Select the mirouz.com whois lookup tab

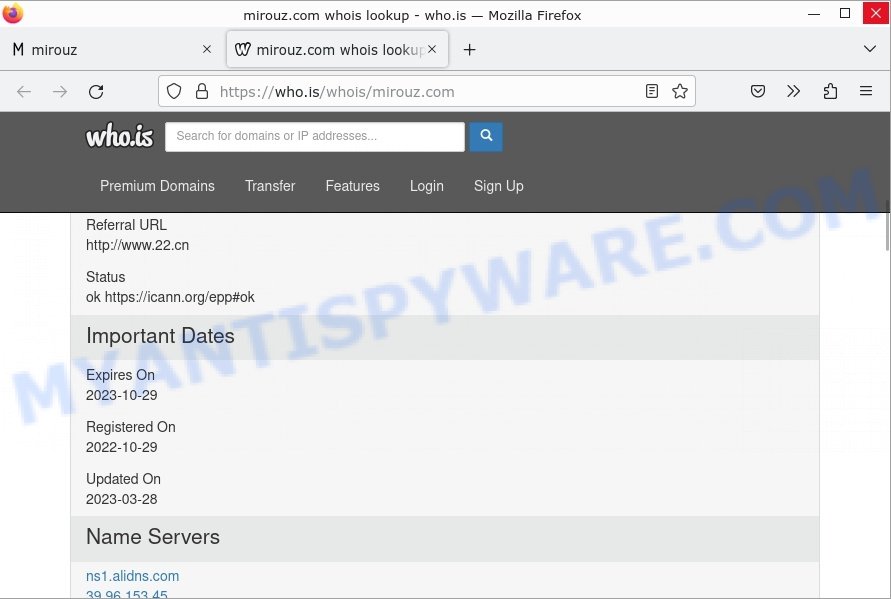click(338, 50)
